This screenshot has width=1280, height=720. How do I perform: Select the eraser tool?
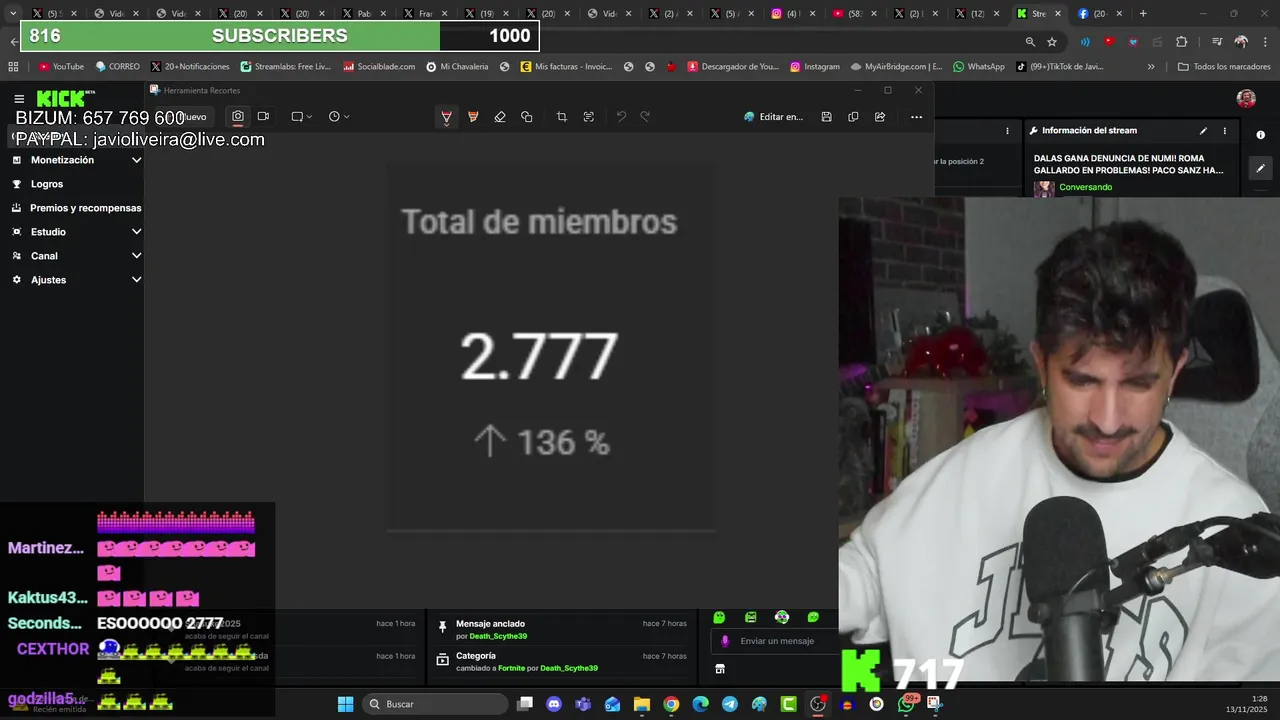[500, 117]
